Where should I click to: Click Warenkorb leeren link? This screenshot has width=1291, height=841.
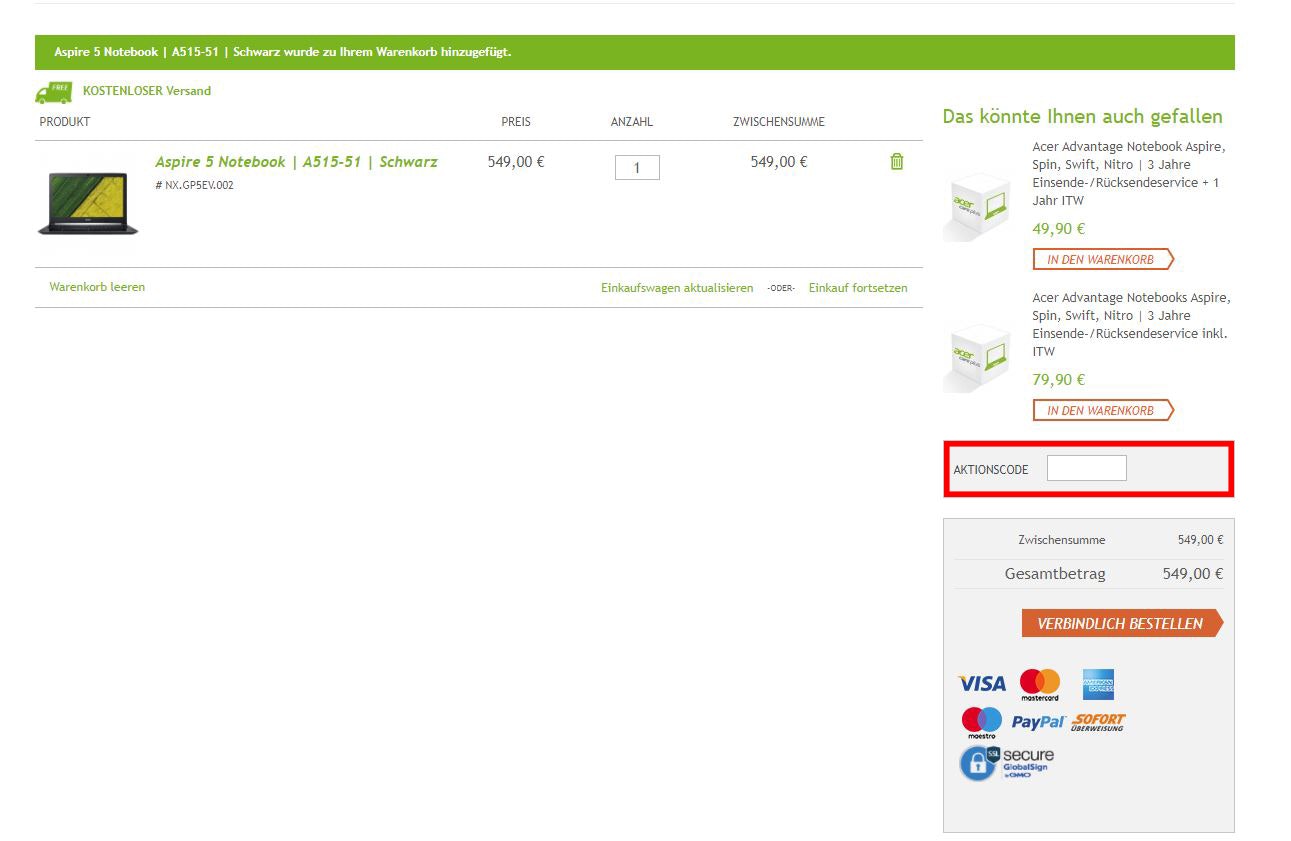click(97, 287)
